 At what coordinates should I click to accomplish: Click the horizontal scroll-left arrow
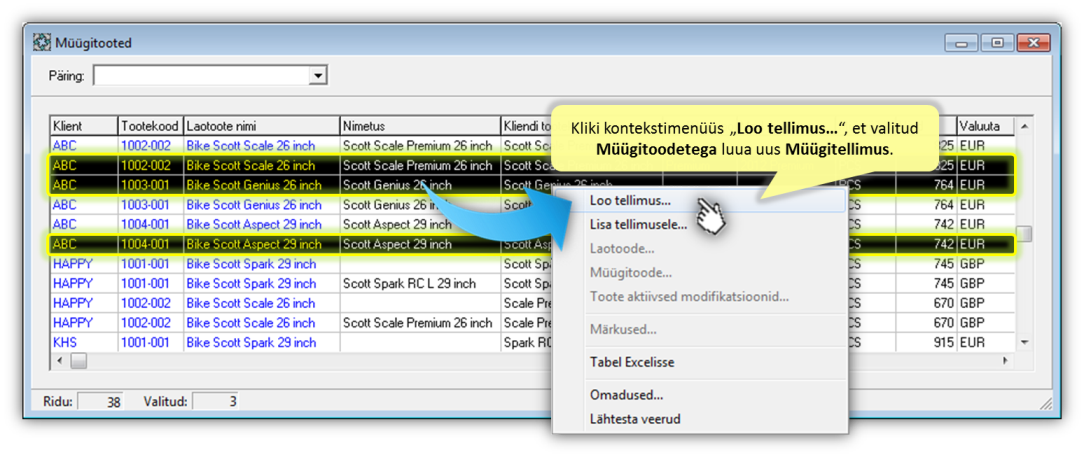pyautogui.click(x=59, y=360)
